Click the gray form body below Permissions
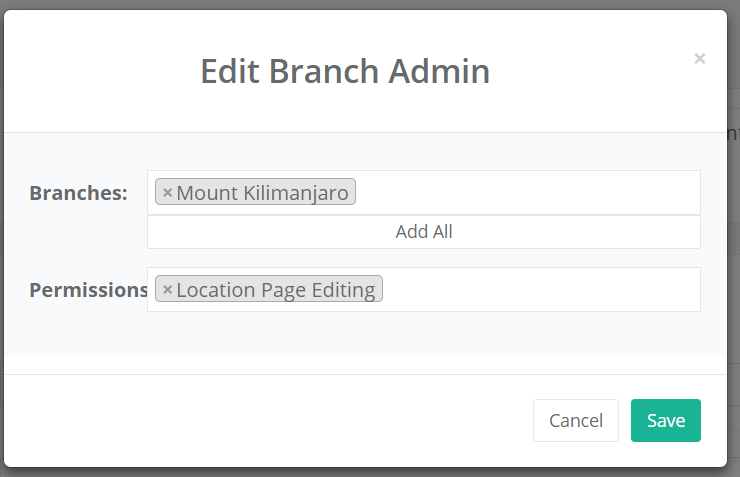 point(366,334)
